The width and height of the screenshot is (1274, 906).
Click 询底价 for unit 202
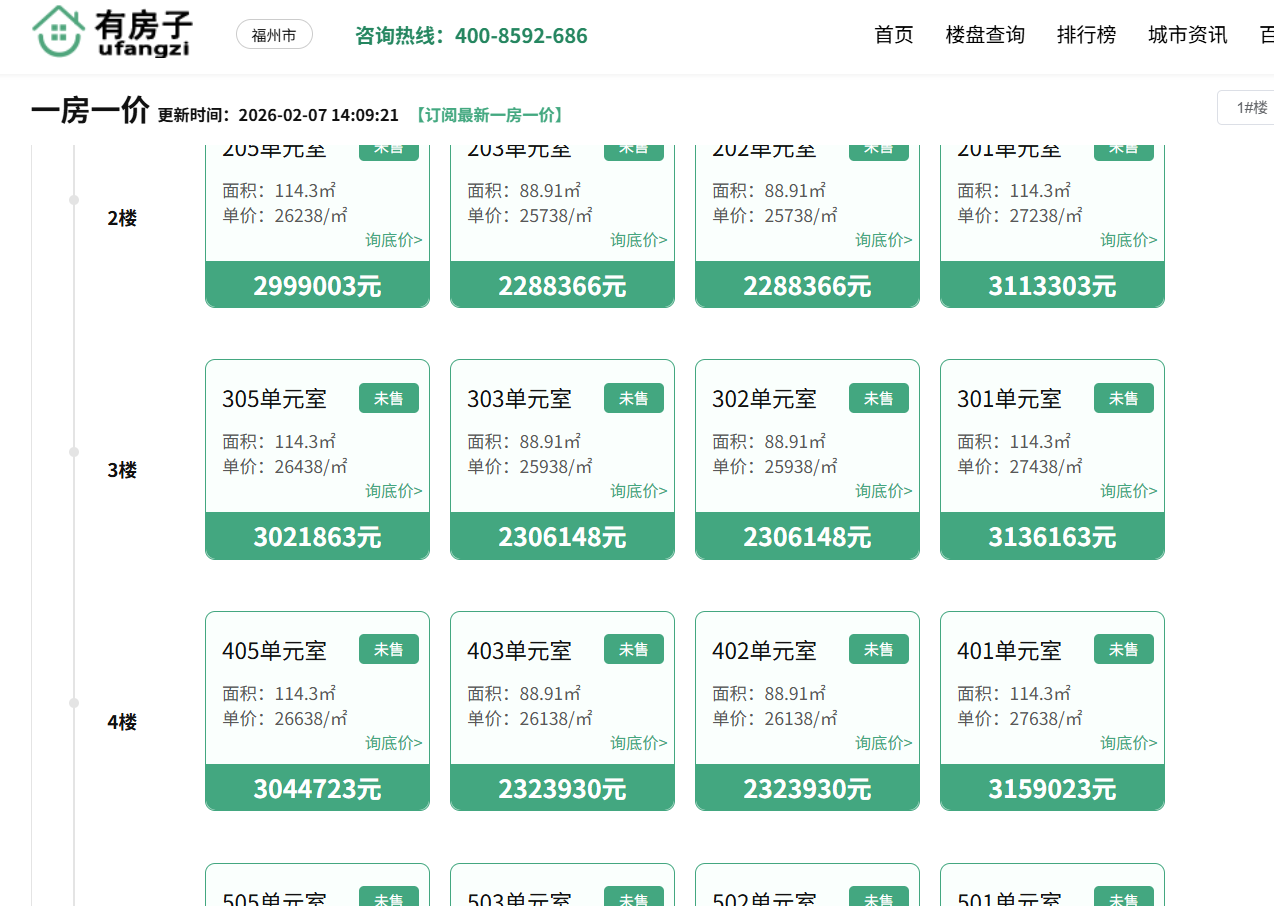tap(883, 240)
